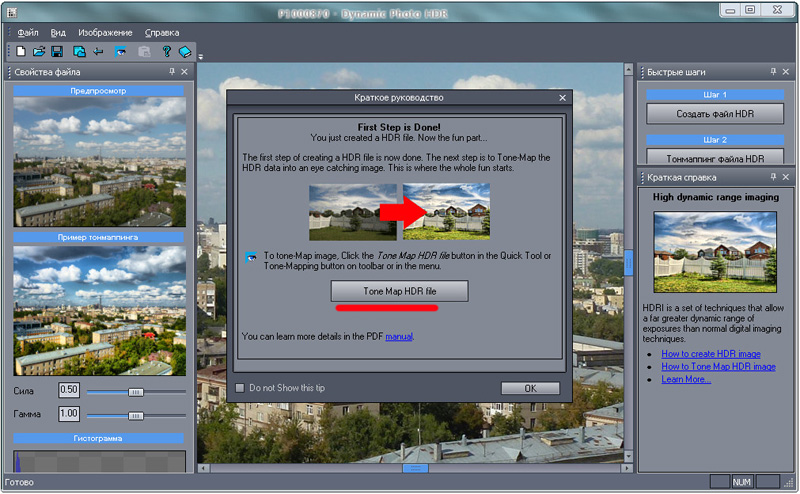
Task: Open a file with the folder icon
Action: tap(39, 52)
